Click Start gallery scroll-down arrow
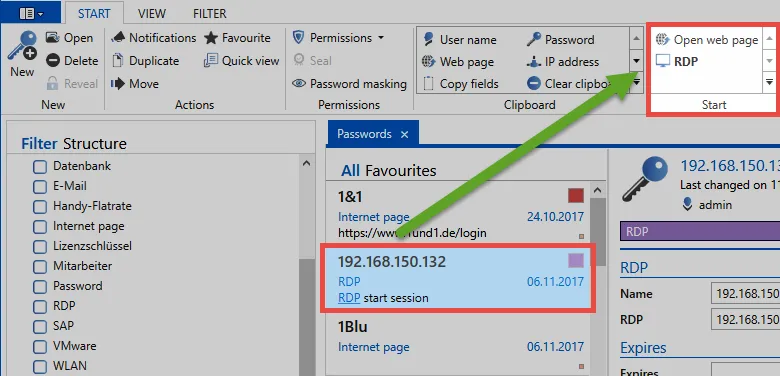The image size is (780, 376). click(x=769, y=61)
